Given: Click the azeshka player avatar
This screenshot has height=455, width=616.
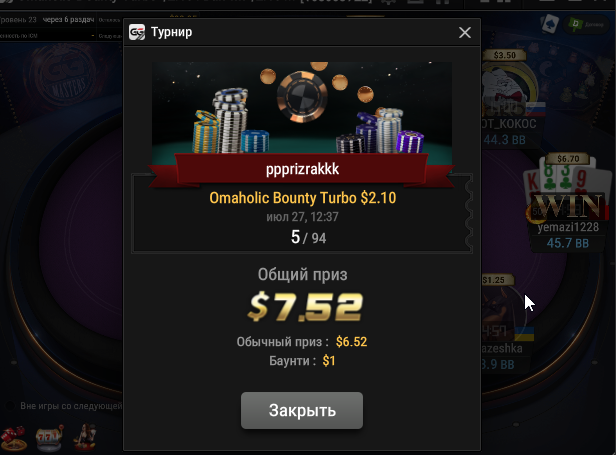Looking at the screenshot, I should pos(499,310).
